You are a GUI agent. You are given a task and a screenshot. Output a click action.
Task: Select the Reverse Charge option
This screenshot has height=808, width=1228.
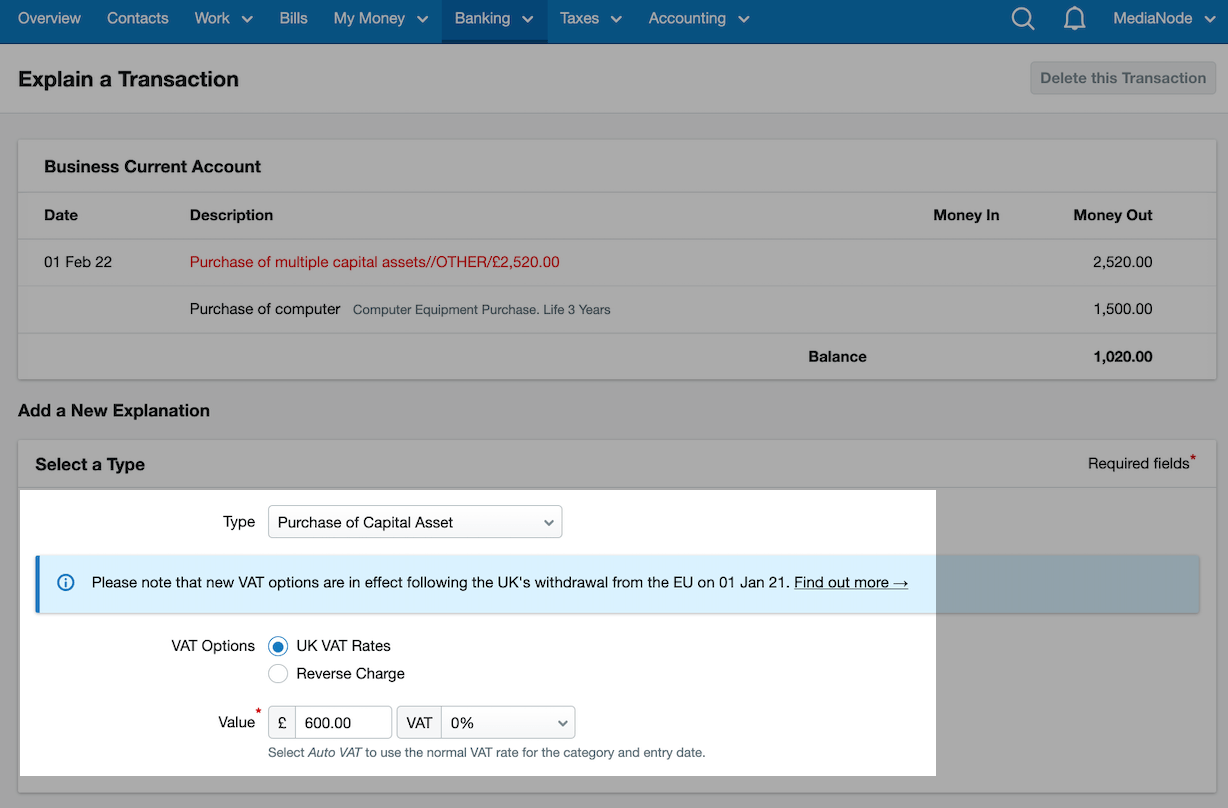click(x=278, y=673)
